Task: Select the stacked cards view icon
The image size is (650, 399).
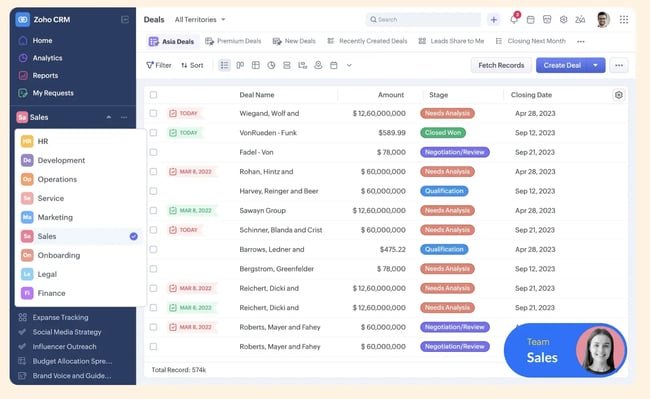Action: pos(287,65)
